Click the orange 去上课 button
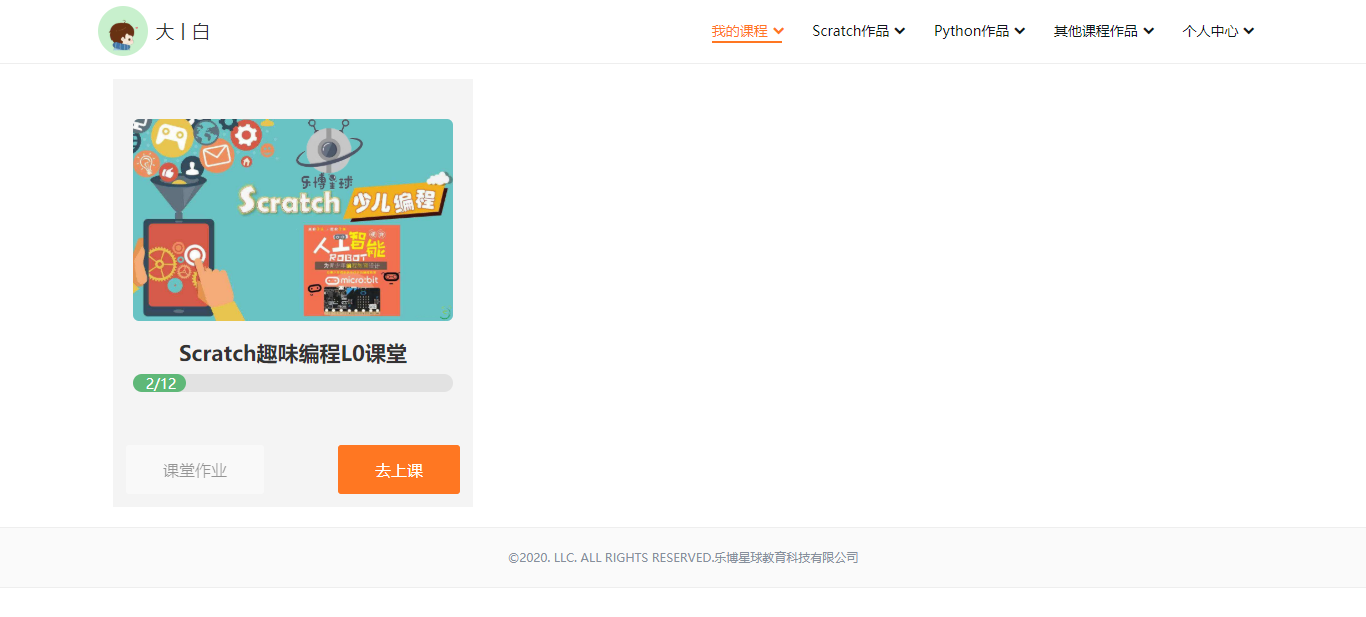 click(399, 470)
